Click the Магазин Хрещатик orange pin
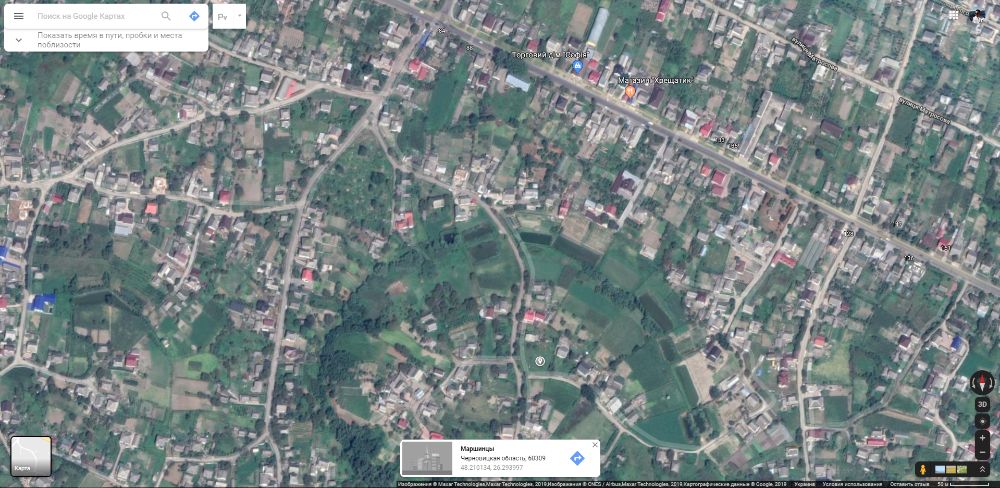1000x488 pixels. pyautogui.click(x=629, y=92)
